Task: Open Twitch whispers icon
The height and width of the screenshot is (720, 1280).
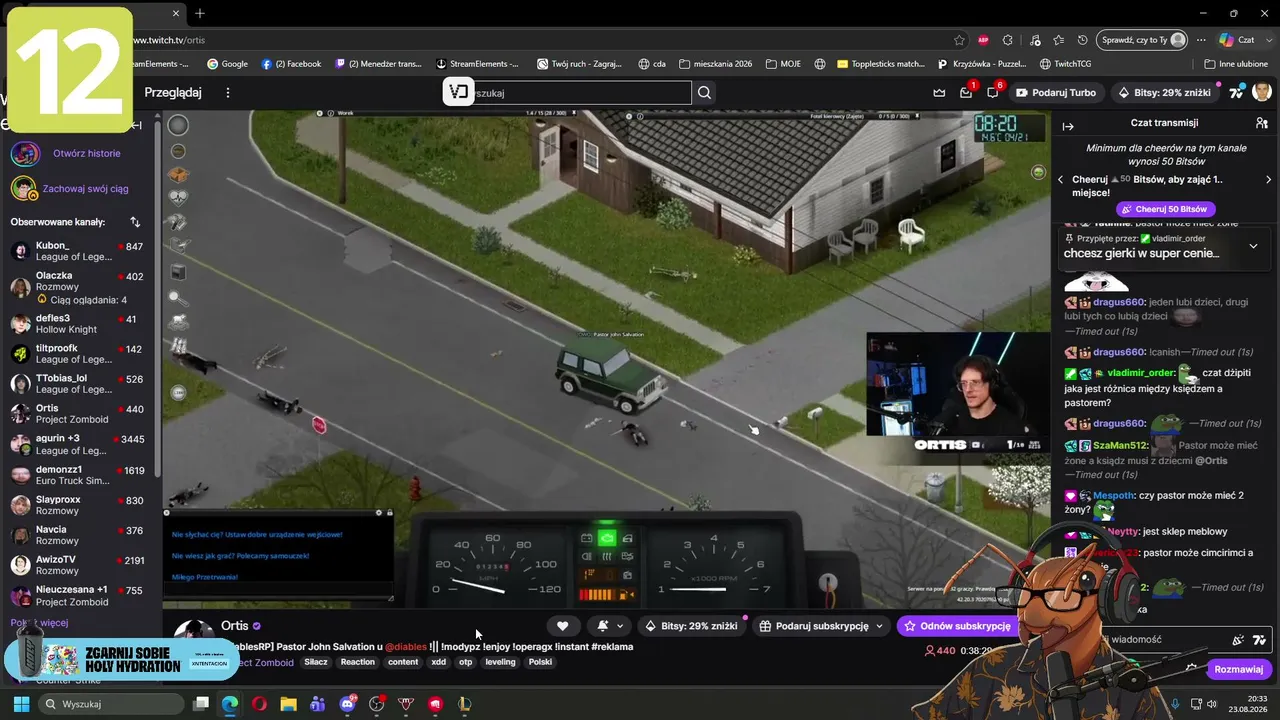Action: point(993,92)
